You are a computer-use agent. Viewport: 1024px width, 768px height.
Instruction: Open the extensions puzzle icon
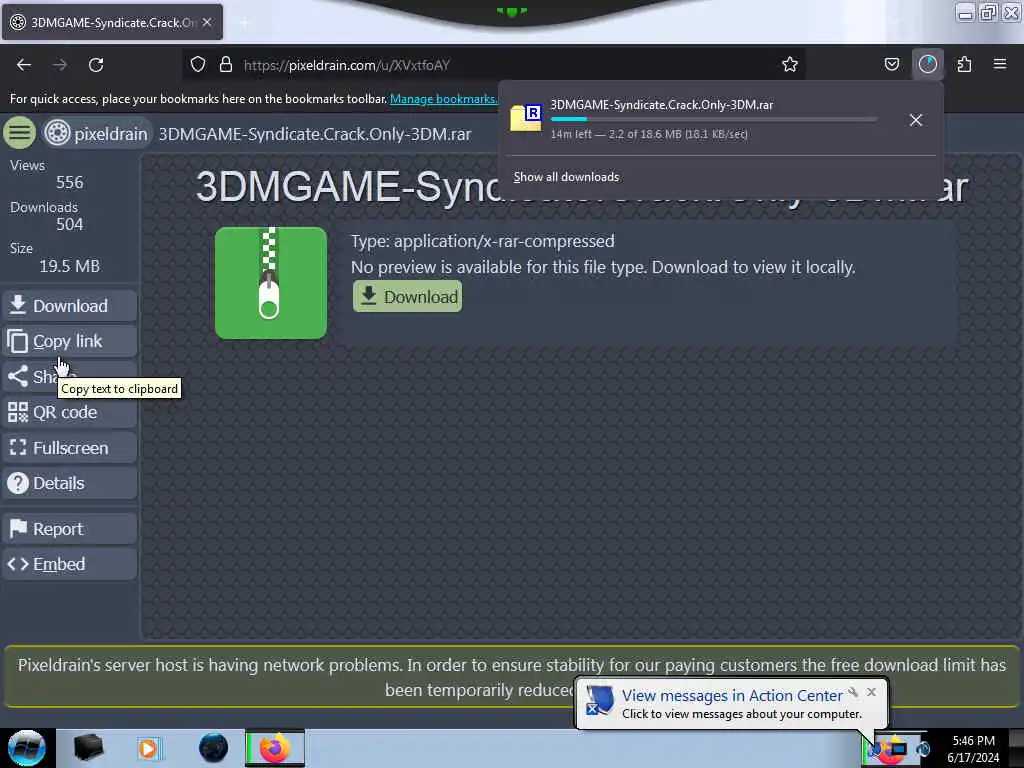pyautogui.click(x=964, y=65)
